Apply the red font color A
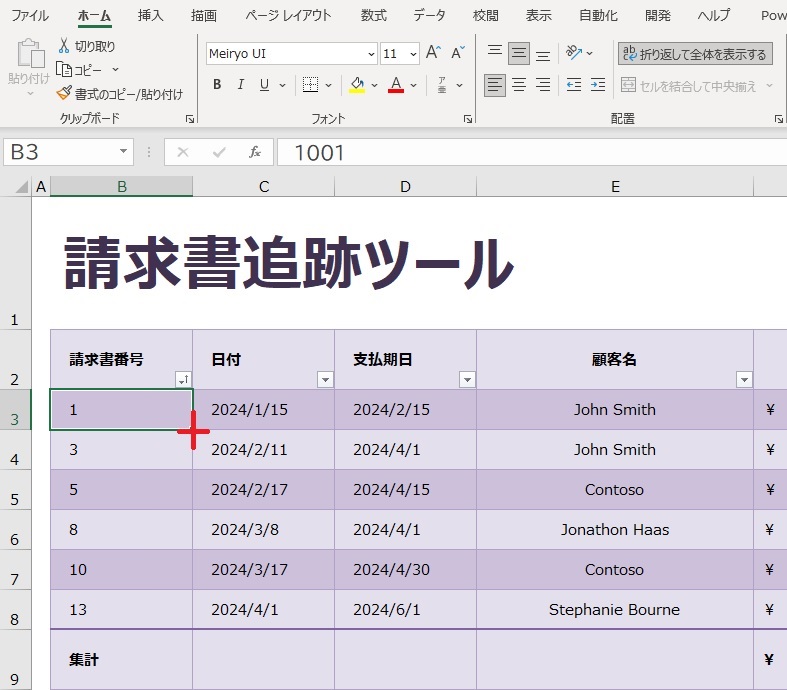The height and width of the screenshot is (690, 787). (x=396, y=85)
